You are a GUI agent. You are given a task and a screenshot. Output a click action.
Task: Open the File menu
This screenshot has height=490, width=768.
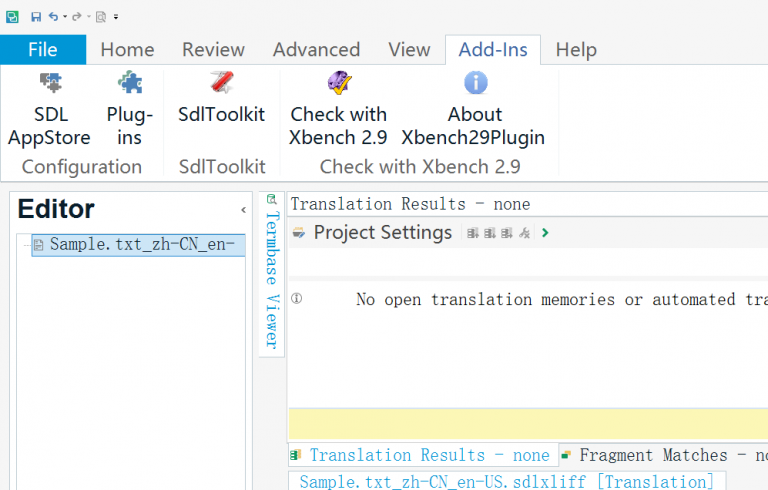click(43, 49)
